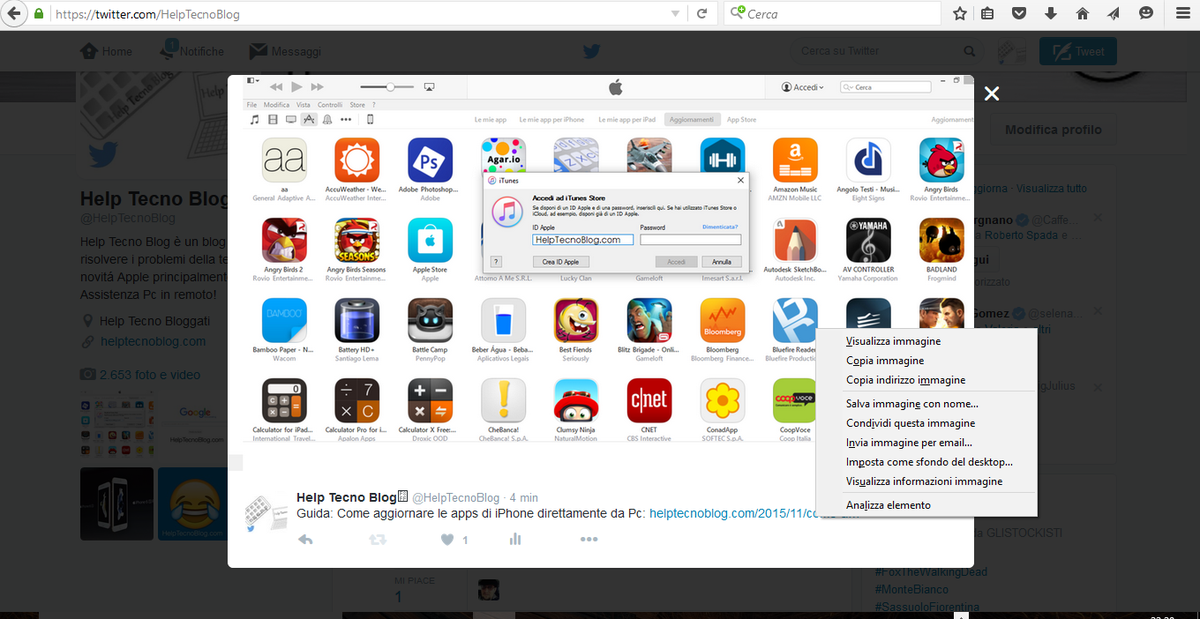Click the Tweet compose button
1200x619 pixels.
pos(1078,52)
